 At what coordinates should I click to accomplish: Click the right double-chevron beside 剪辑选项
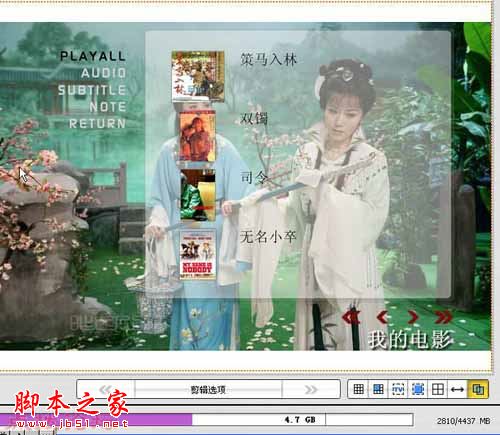pyautogui.click(x=311, y=389)
